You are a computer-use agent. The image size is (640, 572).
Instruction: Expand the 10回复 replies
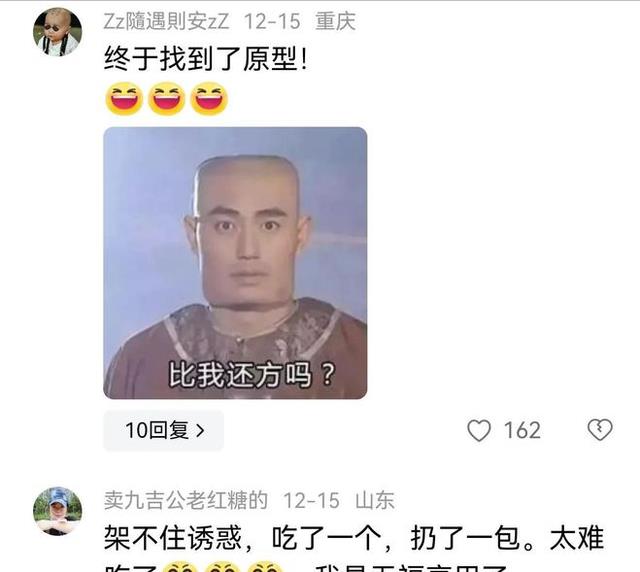(x=164, y=430)
